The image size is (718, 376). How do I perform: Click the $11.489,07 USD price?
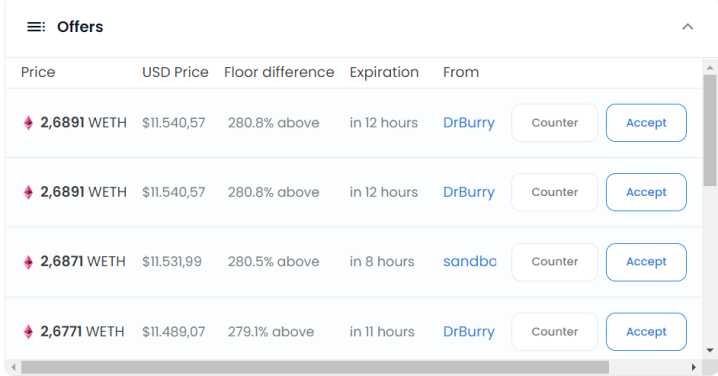tap(174, 332)
